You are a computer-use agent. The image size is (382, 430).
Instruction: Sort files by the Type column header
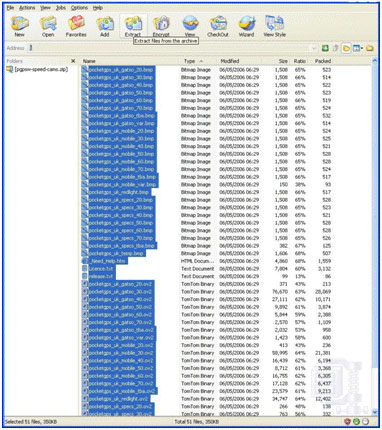click(189, 61)
